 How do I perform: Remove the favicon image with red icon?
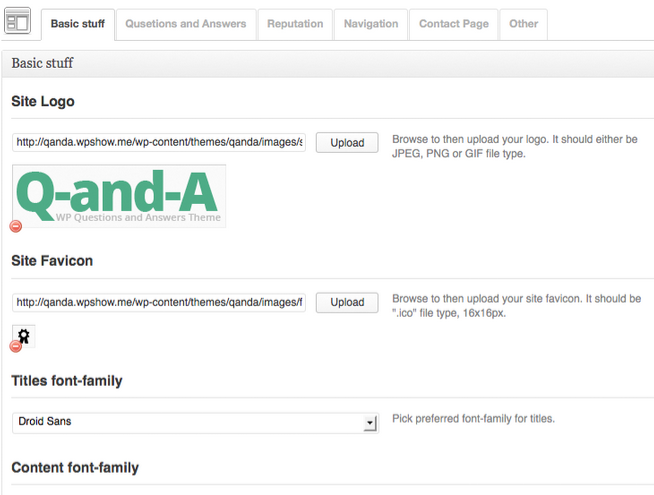coord(16,346)
